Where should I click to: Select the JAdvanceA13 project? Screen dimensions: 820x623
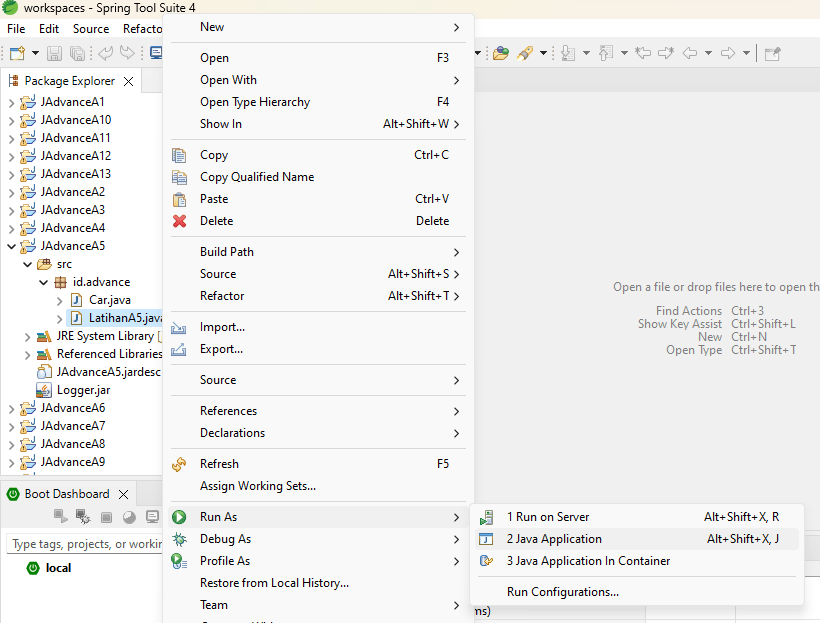65,174
